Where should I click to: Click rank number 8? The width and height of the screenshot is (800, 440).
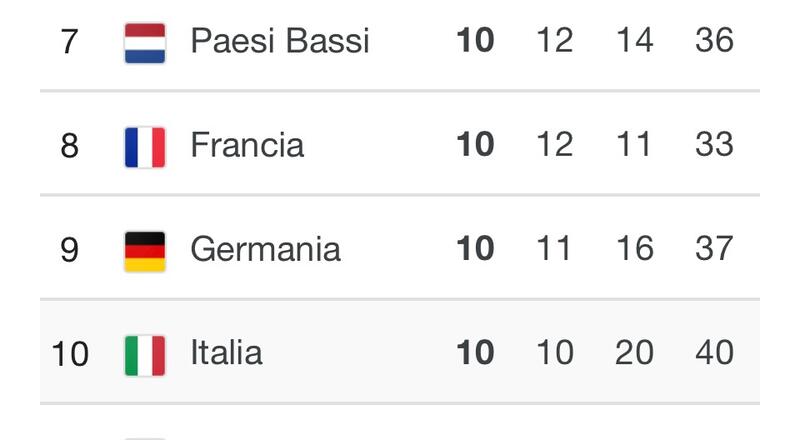point(69,146)
